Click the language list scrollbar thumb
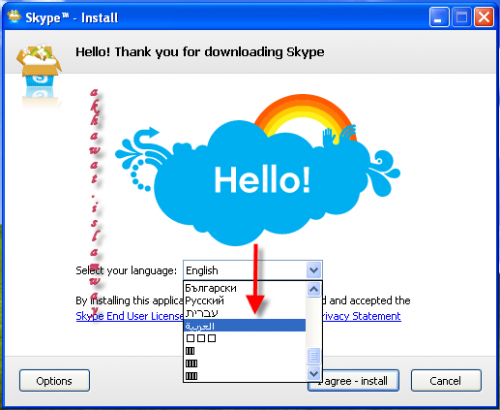Image resolution: width=500 pixels, height=410 pixels. tap(314, 356)
